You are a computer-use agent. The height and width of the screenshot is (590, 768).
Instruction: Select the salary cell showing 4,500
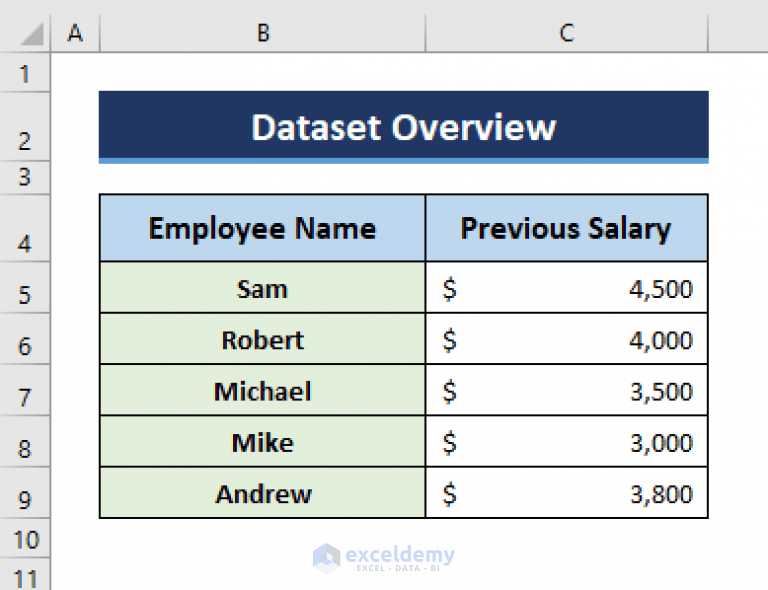click(x=567, y=288)
